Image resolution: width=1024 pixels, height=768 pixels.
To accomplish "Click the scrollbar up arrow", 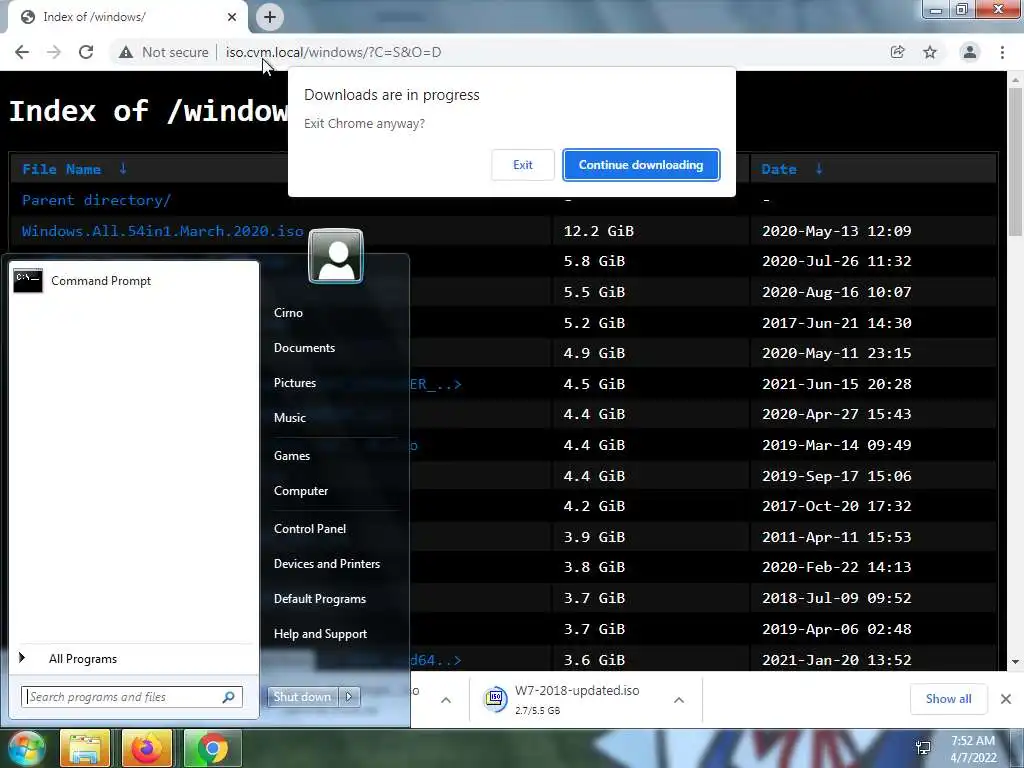I will coord(1015,79).
